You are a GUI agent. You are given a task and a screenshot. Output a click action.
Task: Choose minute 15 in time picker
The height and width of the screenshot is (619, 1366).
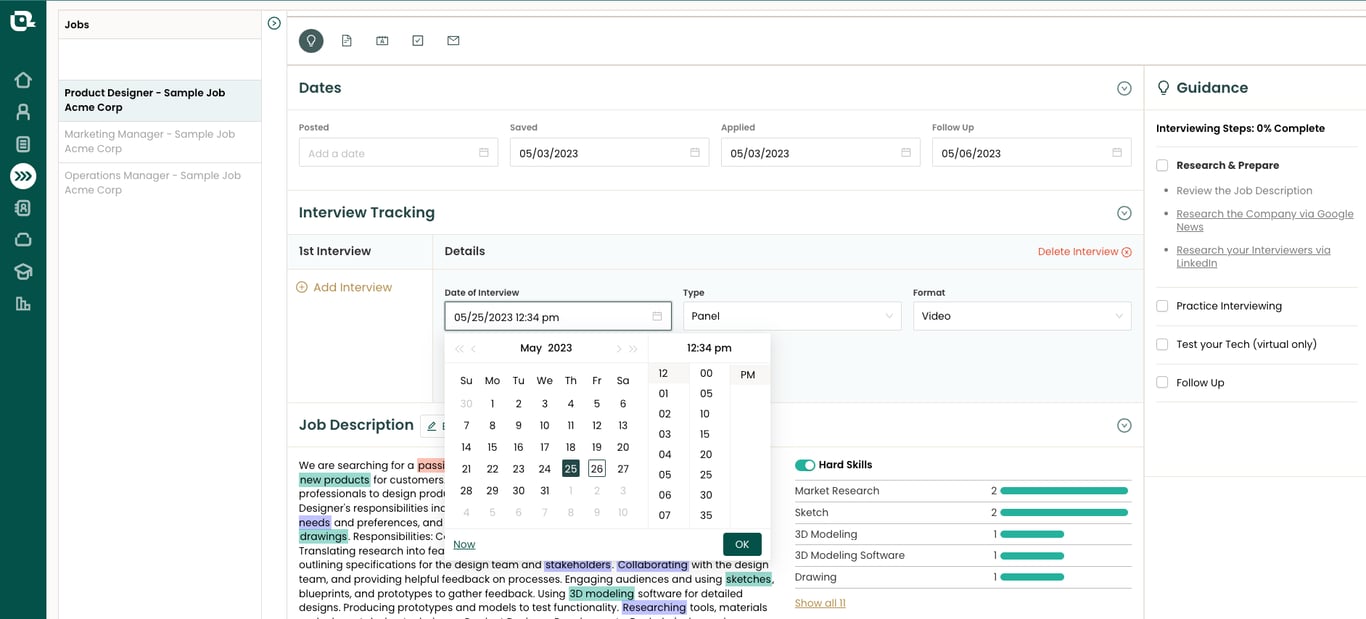[705, 434]
